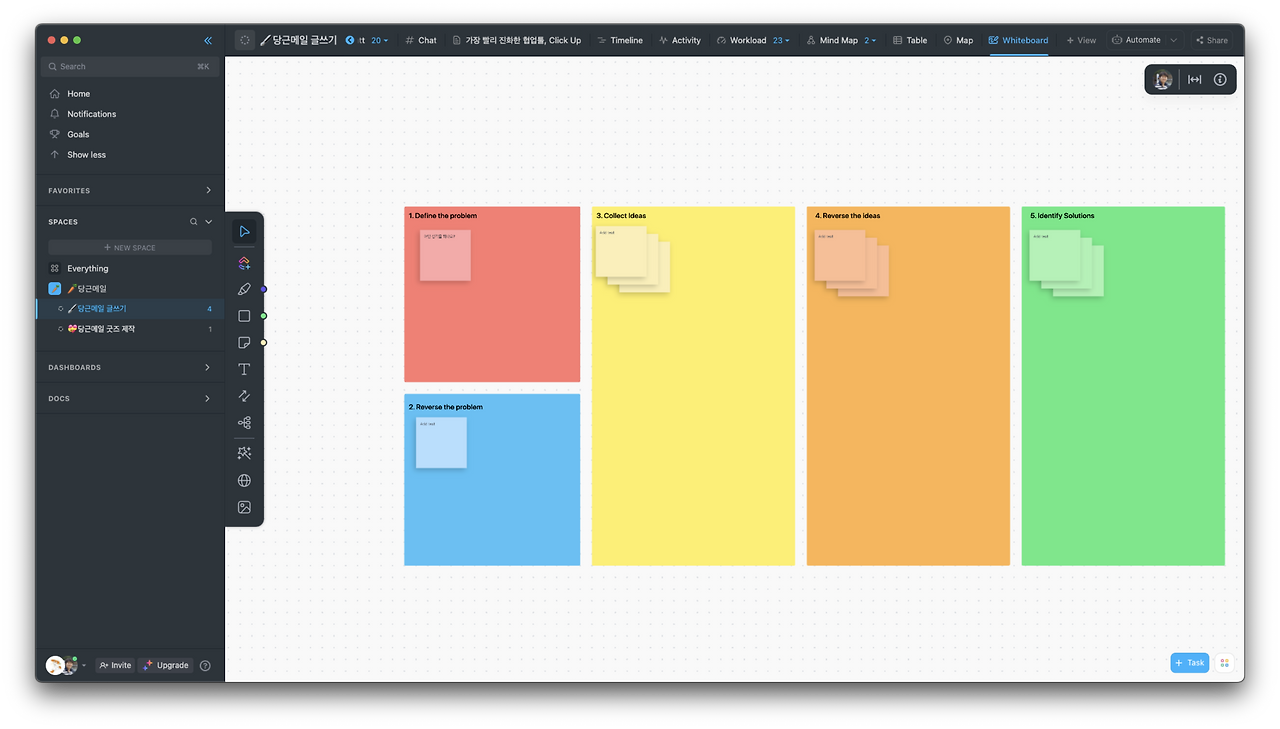The image size is (1280, 729).
Task: Select the connector arrows tool
Action: point(244,396)
